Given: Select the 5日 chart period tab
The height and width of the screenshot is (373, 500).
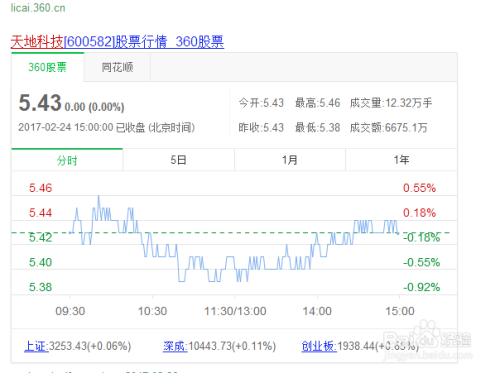Looking at the screenshot, I should pos(178,160).
